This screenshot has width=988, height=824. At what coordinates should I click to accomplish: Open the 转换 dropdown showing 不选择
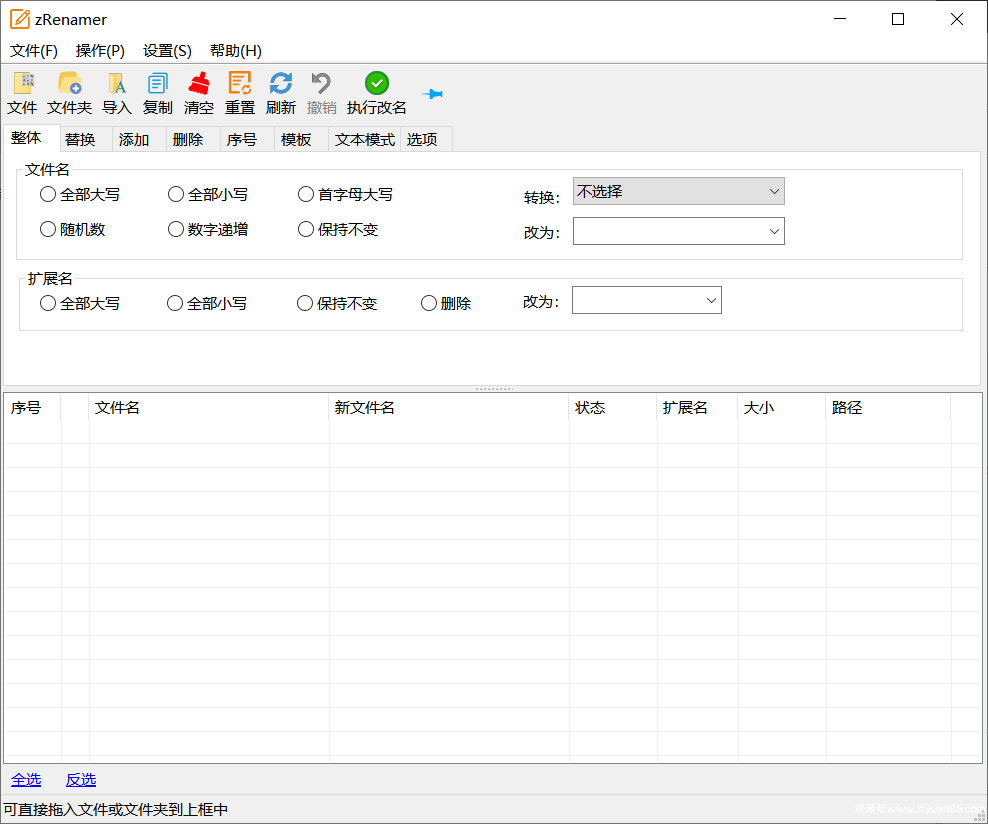click(x=678, y=191)
